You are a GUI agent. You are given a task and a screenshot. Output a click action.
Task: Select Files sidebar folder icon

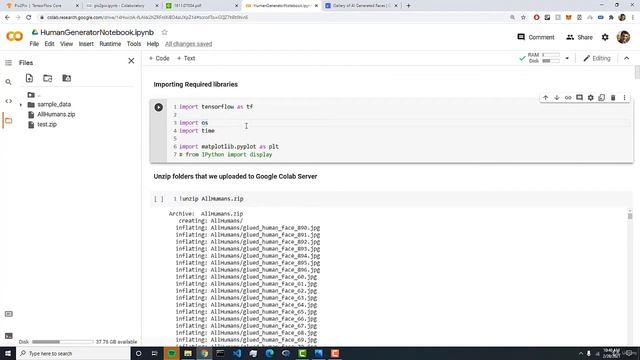pyautogui.click(x=9, y=120)
